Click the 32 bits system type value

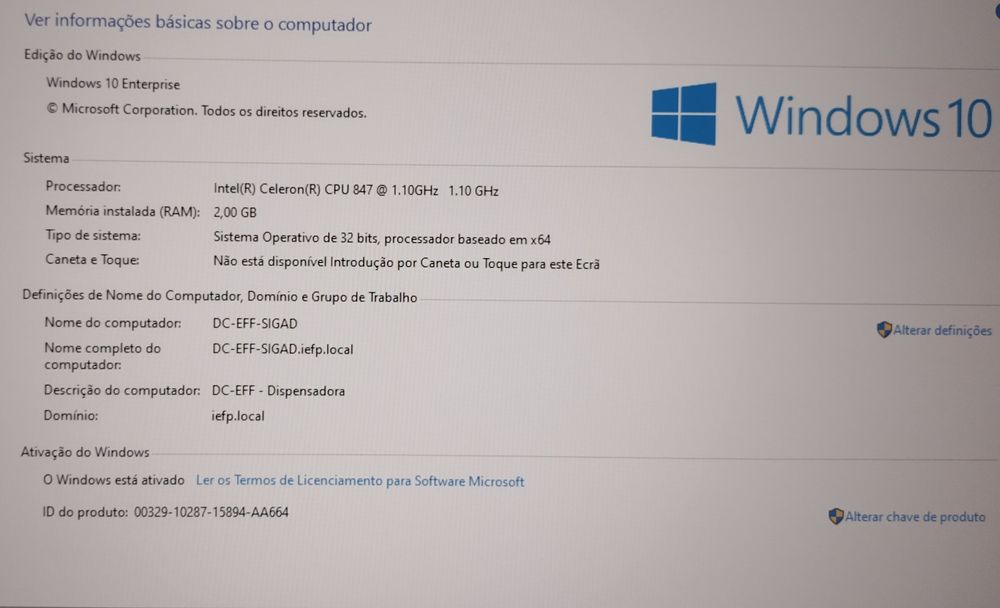tap(382, 239)
